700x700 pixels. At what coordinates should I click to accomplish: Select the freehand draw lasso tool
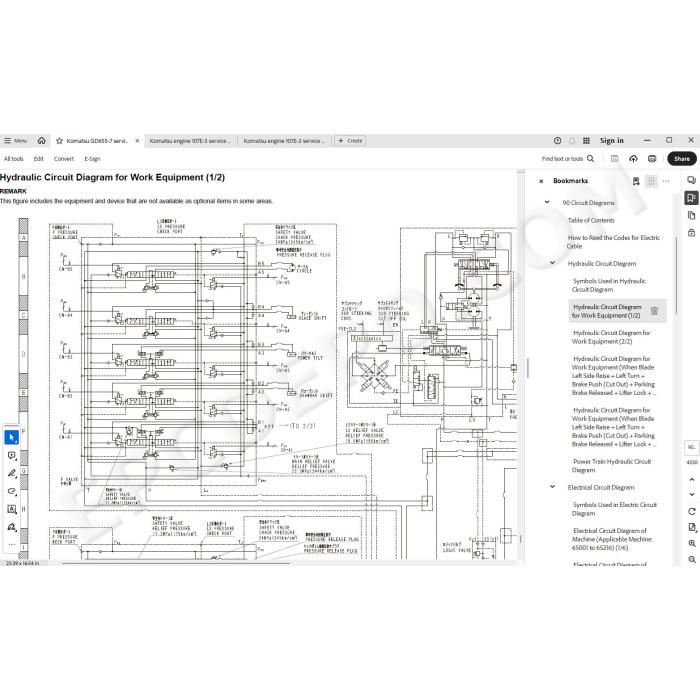click(x=12, y=491)
